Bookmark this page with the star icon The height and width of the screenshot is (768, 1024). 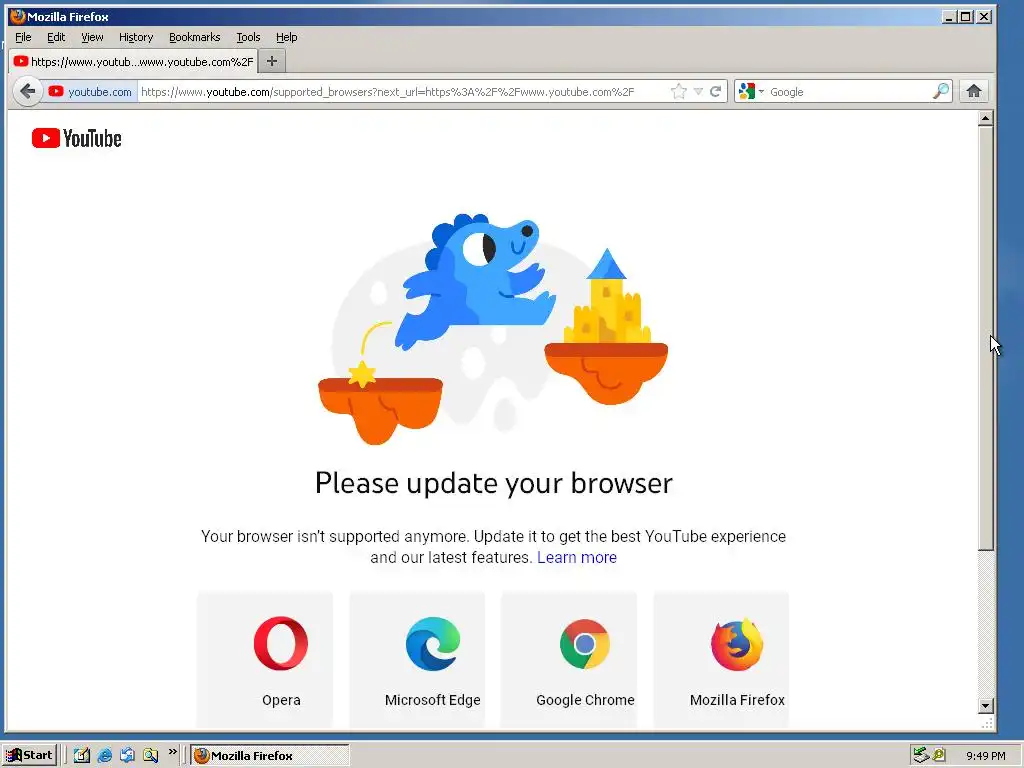(679, 91)
